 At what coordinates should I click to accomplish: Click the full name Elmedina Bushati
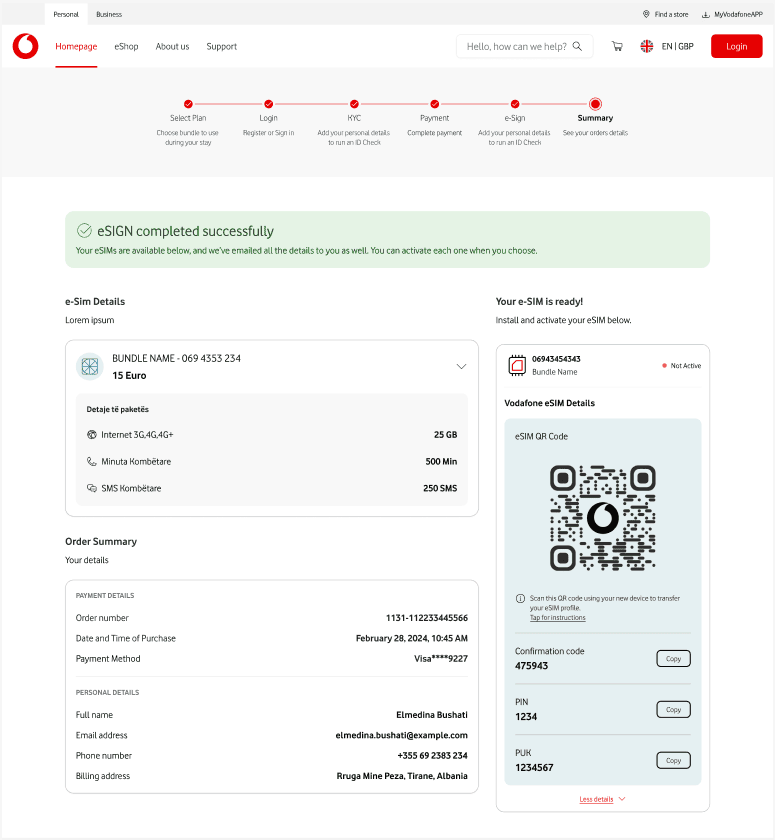pyautogui.click(x=432, y=715)
